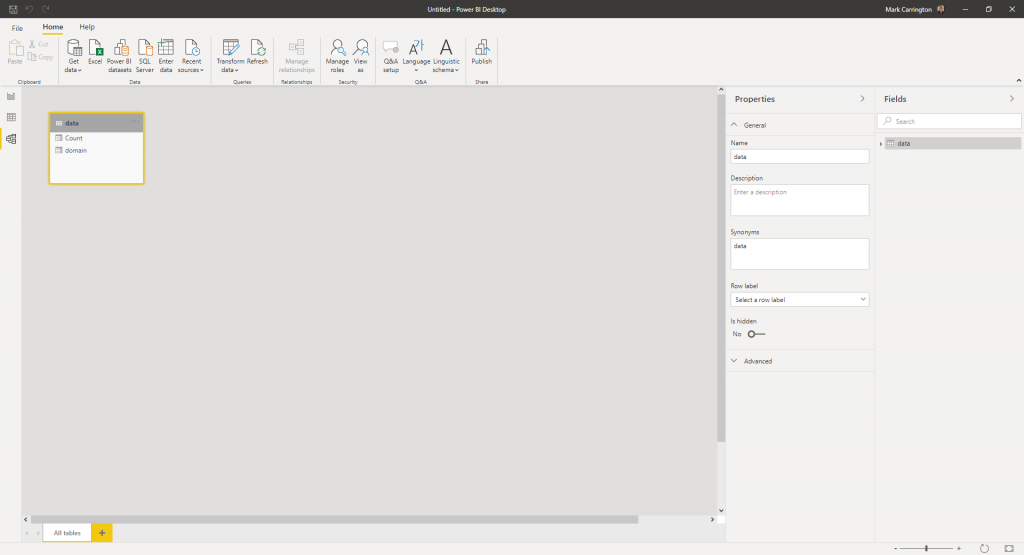Image resolution: width=1024 pixels, height=555 pixels.
Task: Switch to Data view in sidebar
Action: click(x=11, y=118)
